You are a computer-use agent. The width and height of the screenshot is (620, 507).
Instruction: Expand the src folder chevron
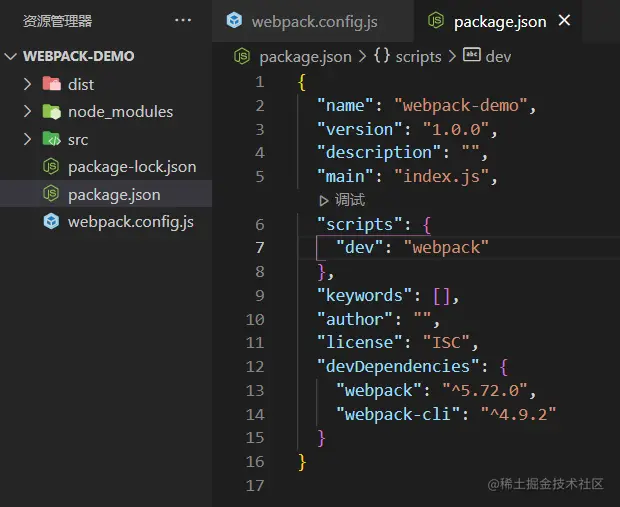(x=27, y=139)
